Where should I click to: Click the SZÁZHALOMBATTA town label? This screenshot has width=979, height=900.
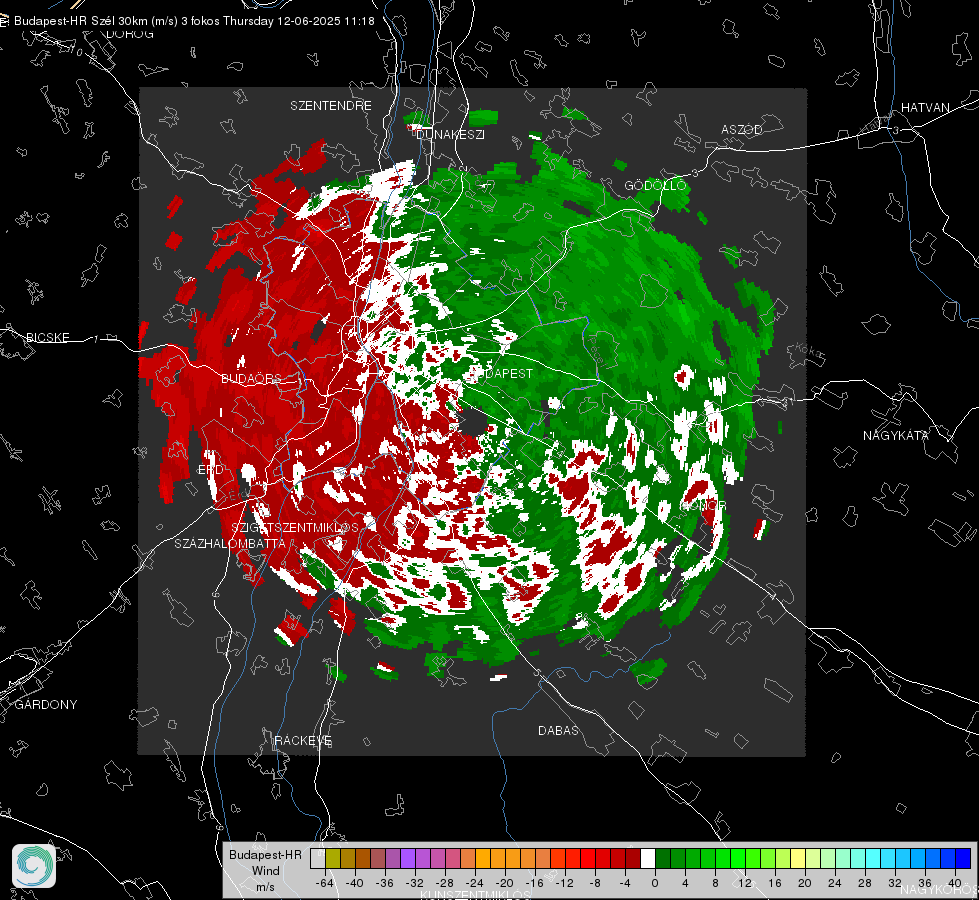pyautogui.click(x=230, y=543)
